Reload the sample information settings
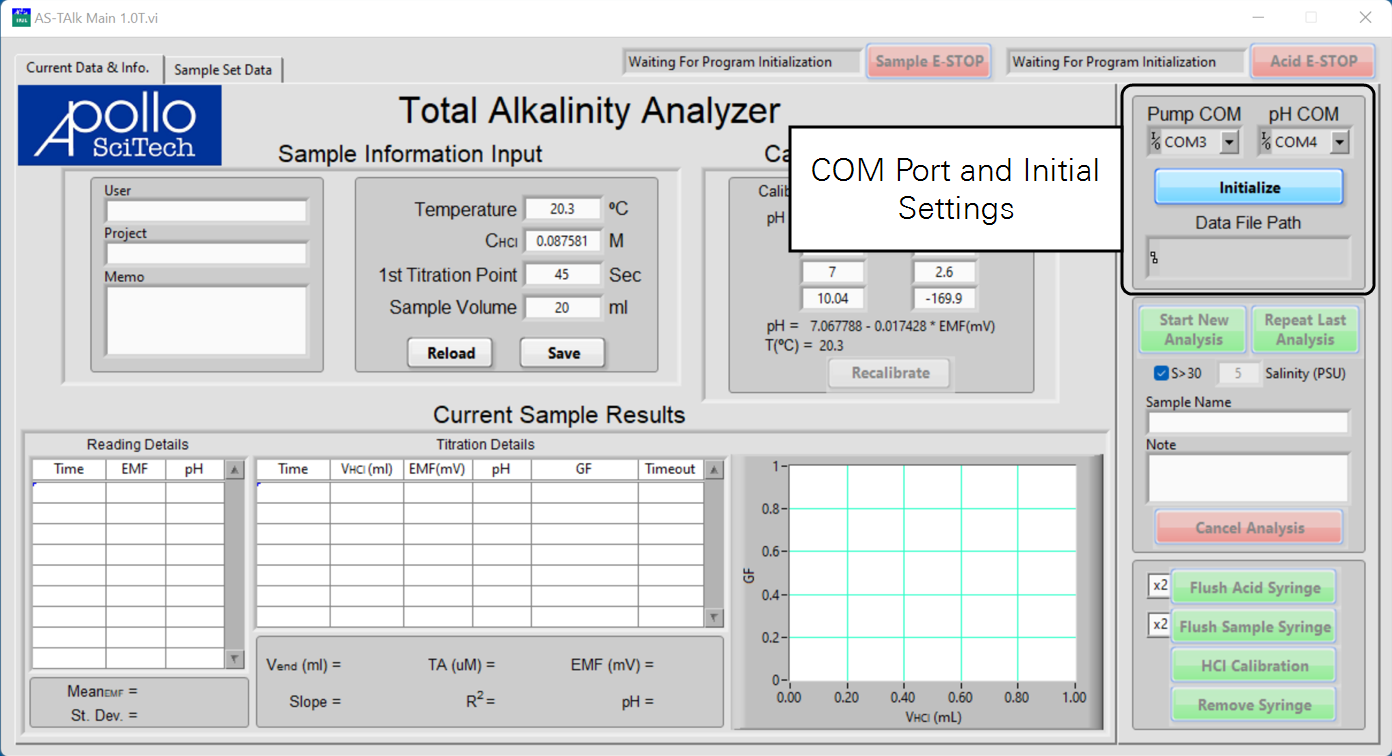 450,353
